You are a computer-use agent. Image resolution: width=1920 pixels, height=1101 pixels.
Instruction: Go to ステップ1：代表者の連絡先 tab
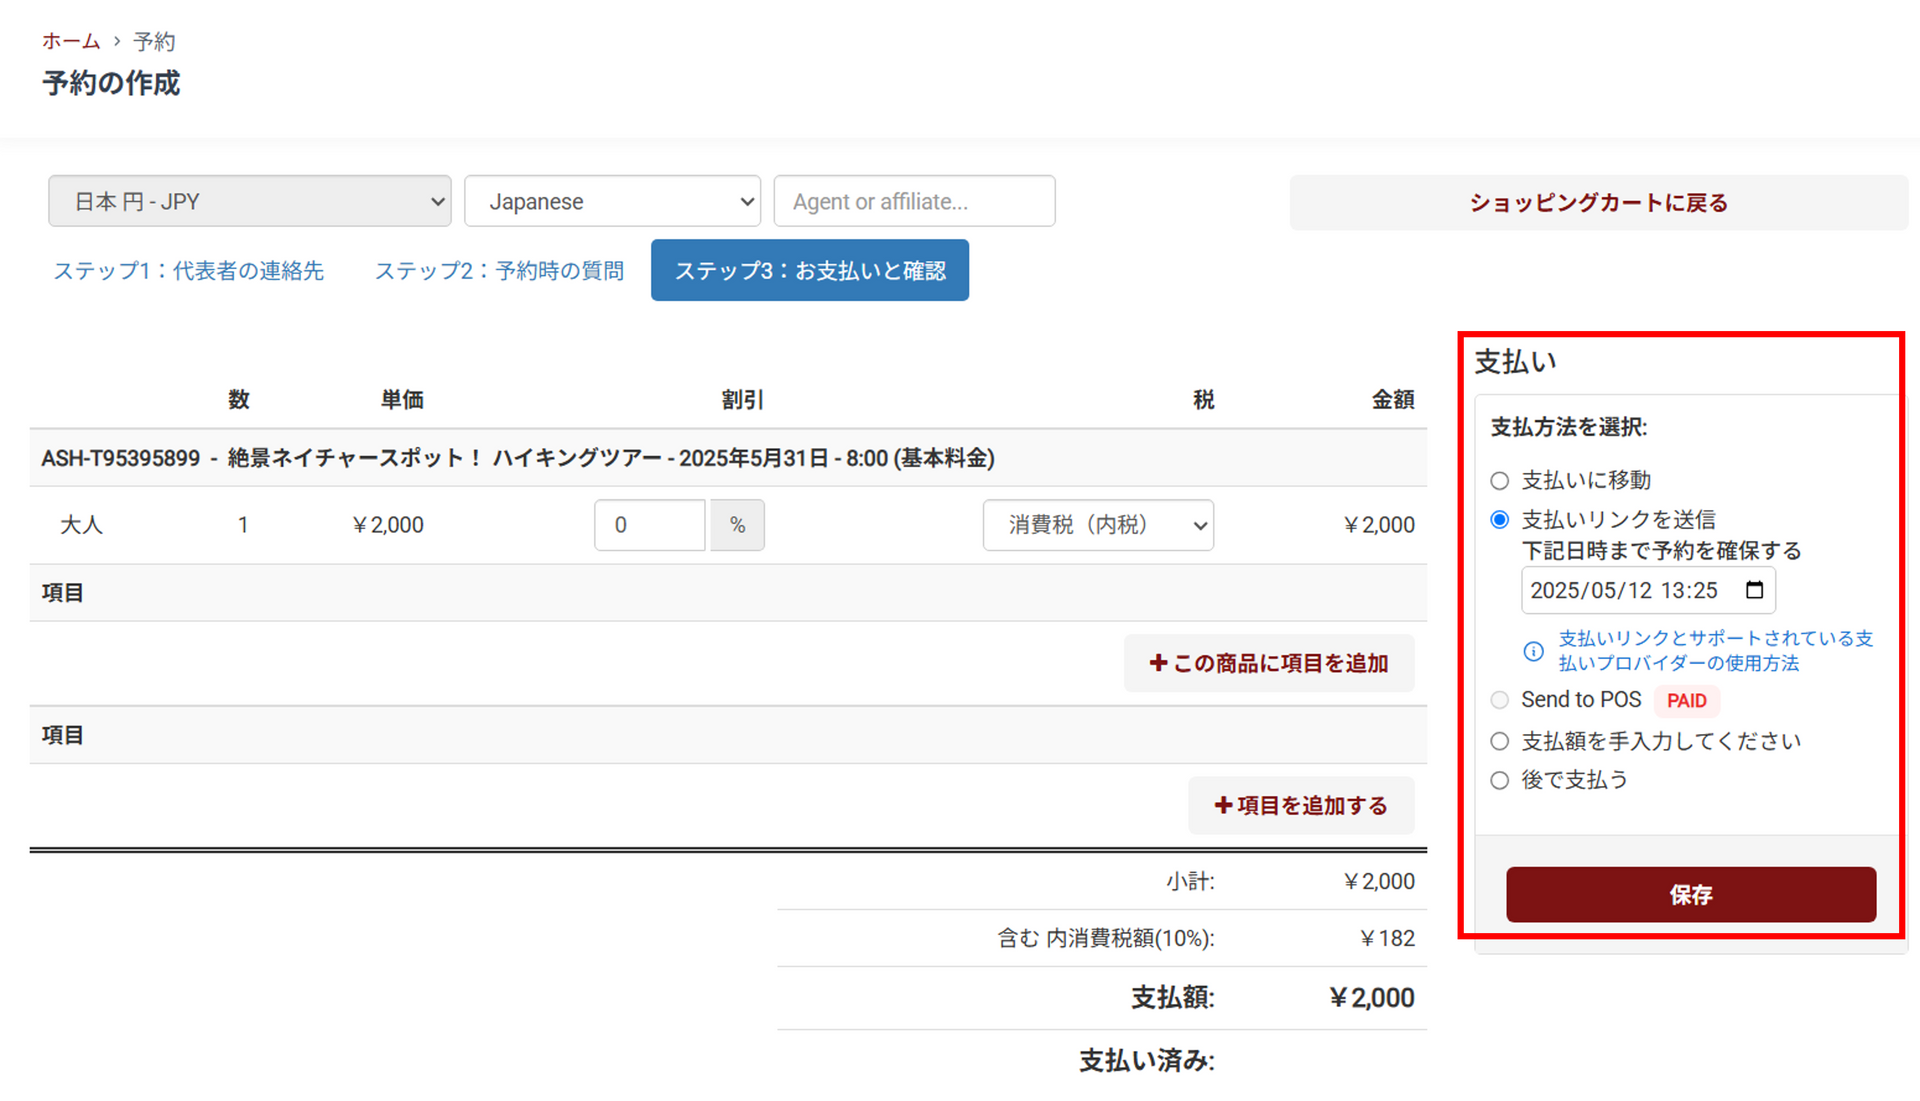click(188, 271)
